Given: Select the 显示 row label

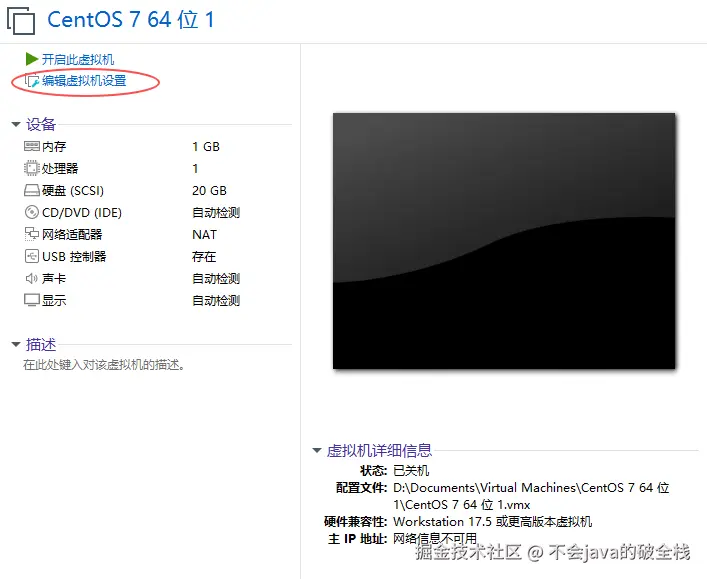Looking at the screenshot, I should [x=54, y=301].
